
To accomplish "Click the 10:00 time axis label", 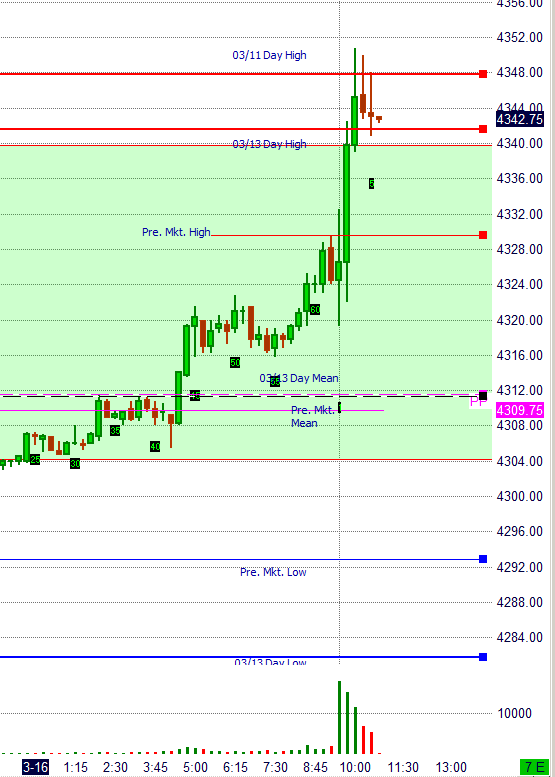I will tap(355, 767).
